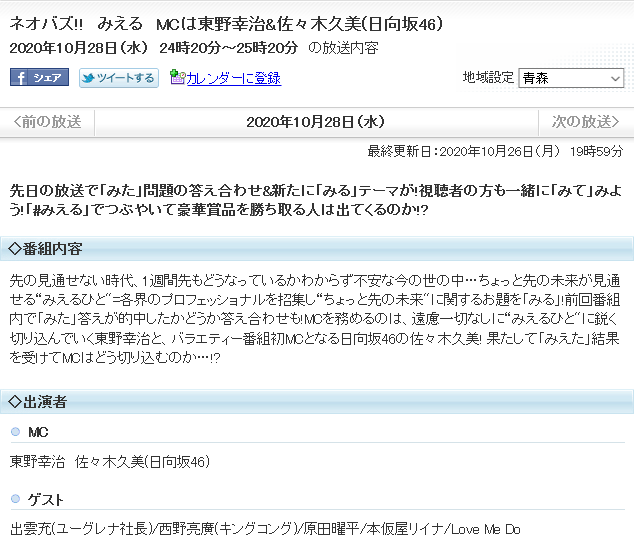
Task: Click the guest list starting with 出雲充
Action: (x=265, y=529)
